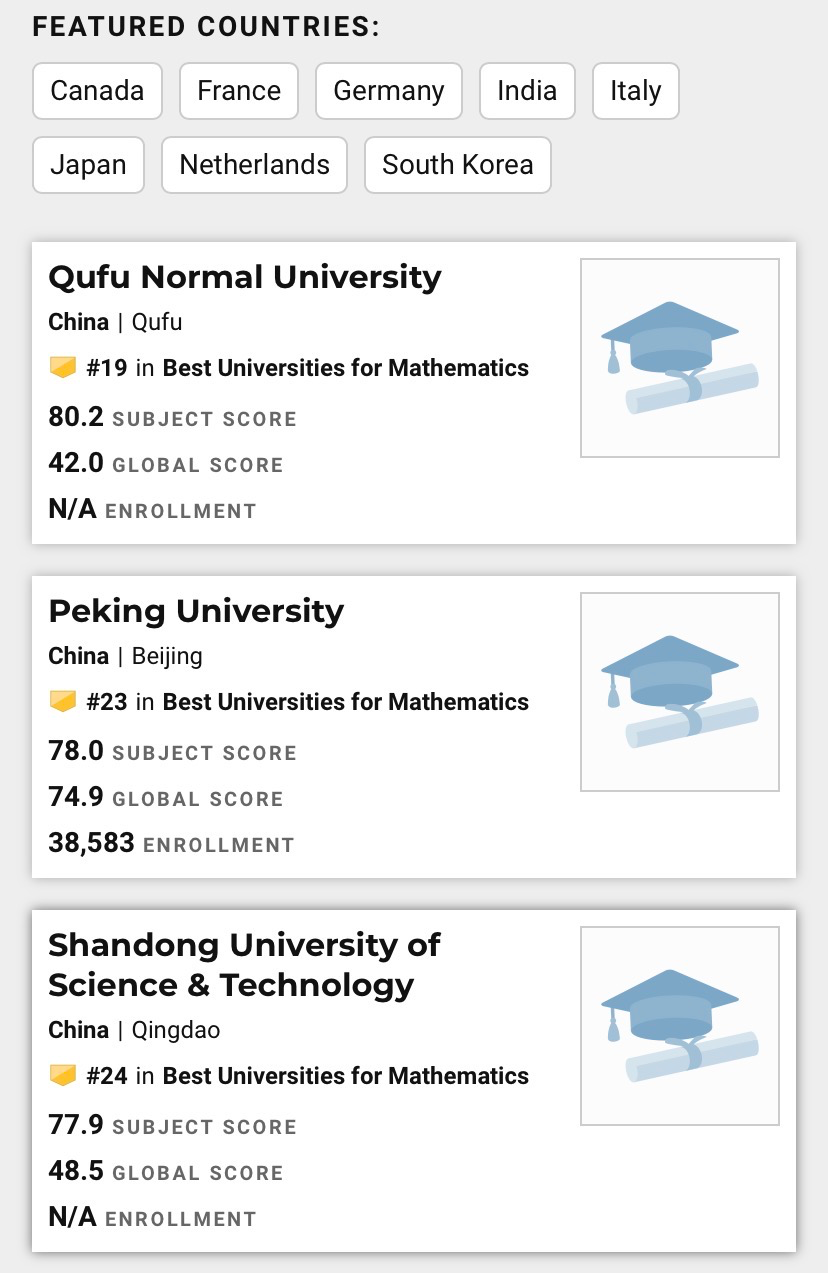828x1273 pixels.
Task: Select the Canada country filter
Action: coord(97,91)
